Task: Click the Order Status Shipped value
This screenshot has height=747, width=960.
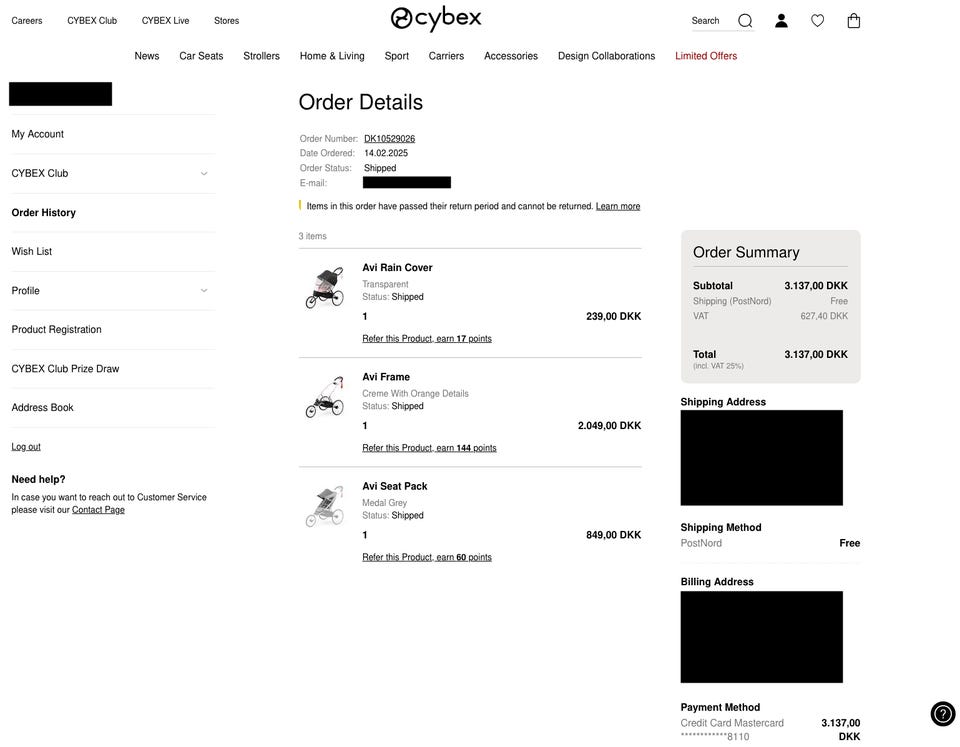Action: 380,168
